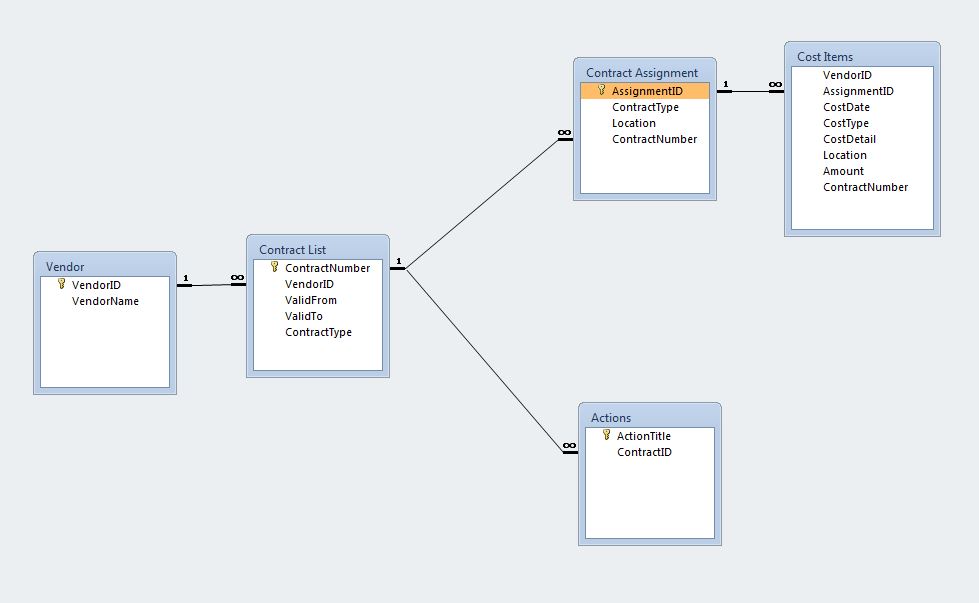Select the Contract Assignment table title
The width and height of the screenshot is (979, 603).
point(645,72)
